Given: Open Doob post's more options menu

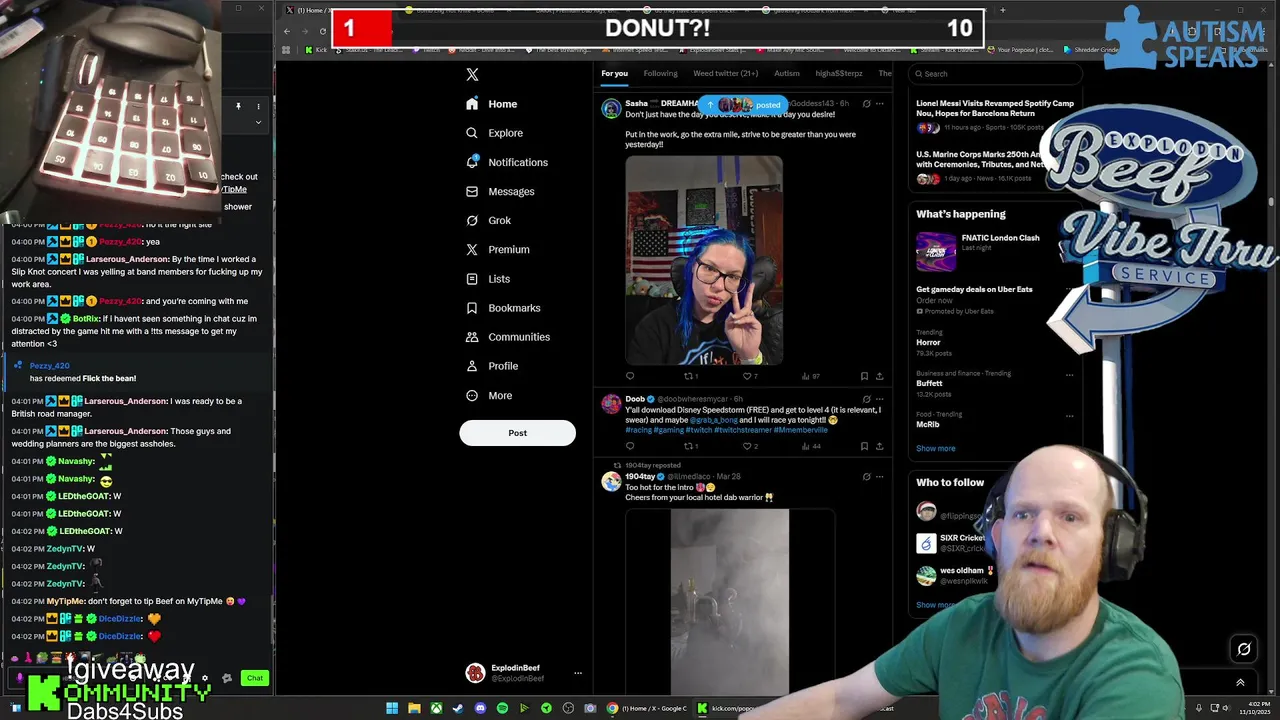Looking at the screenshot, I should pyautogui.click(x=880, y=399).
